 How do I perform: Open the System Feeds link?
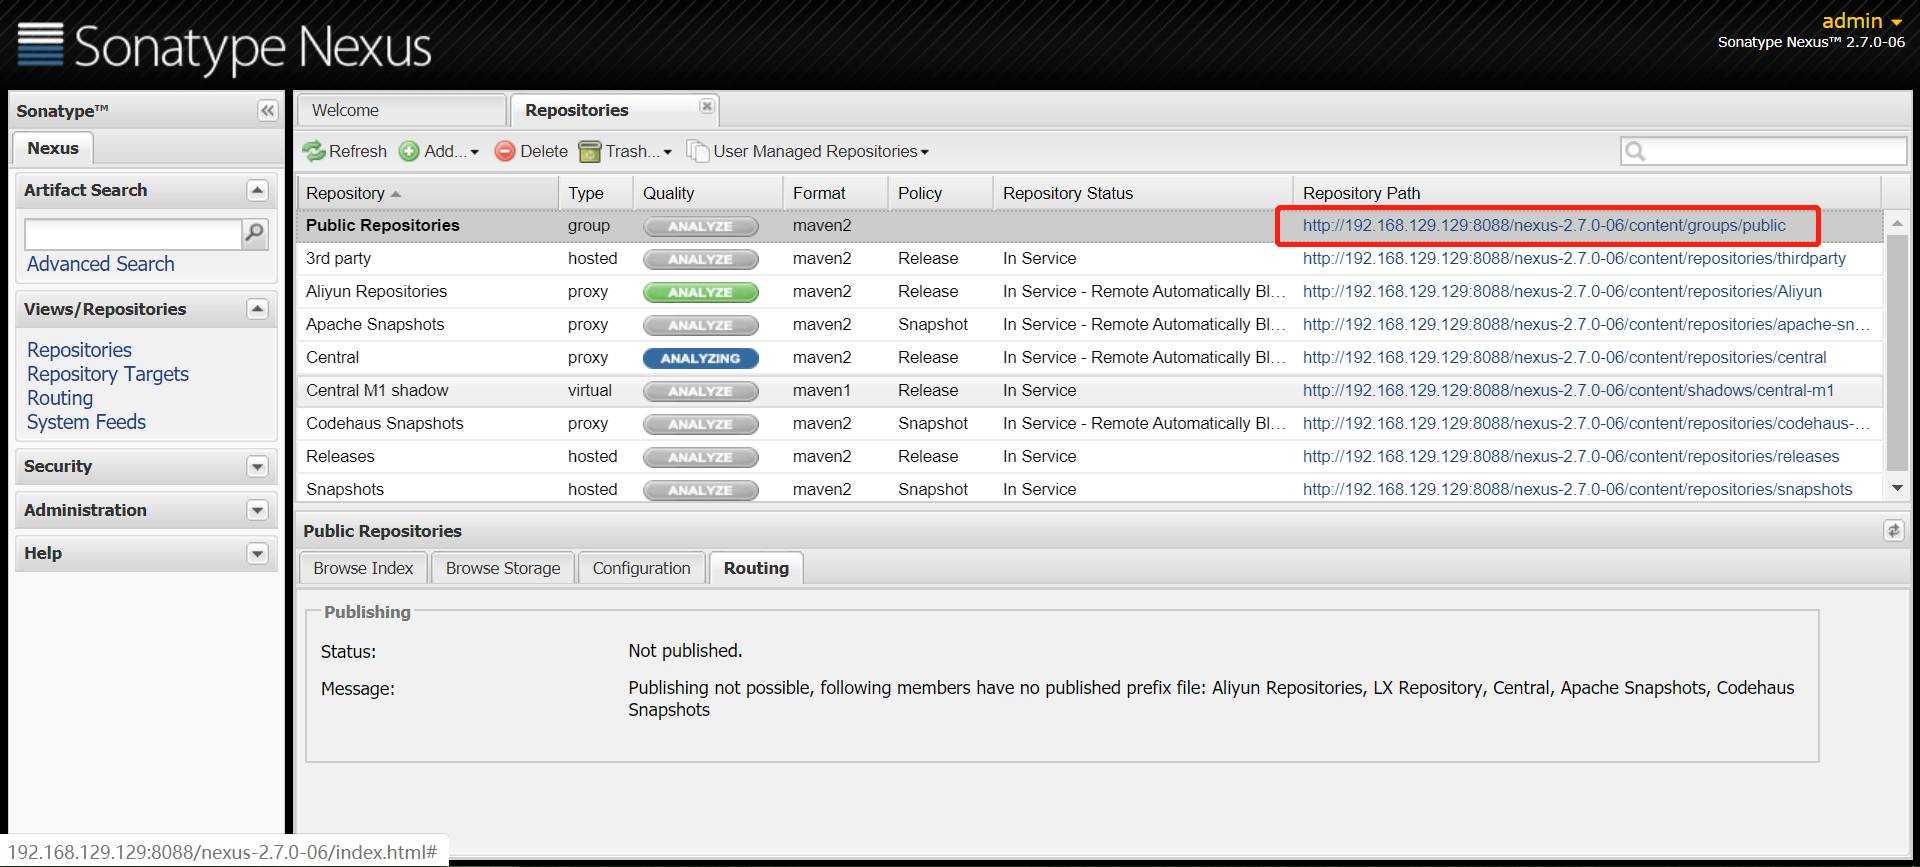(86, 422)
